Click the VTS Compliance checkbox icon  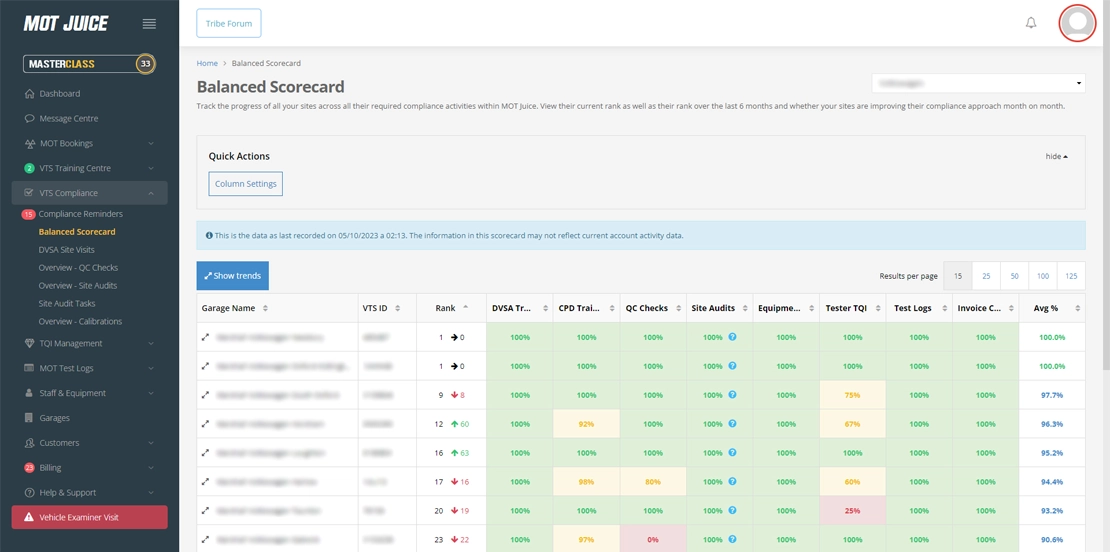click(29, 193)
